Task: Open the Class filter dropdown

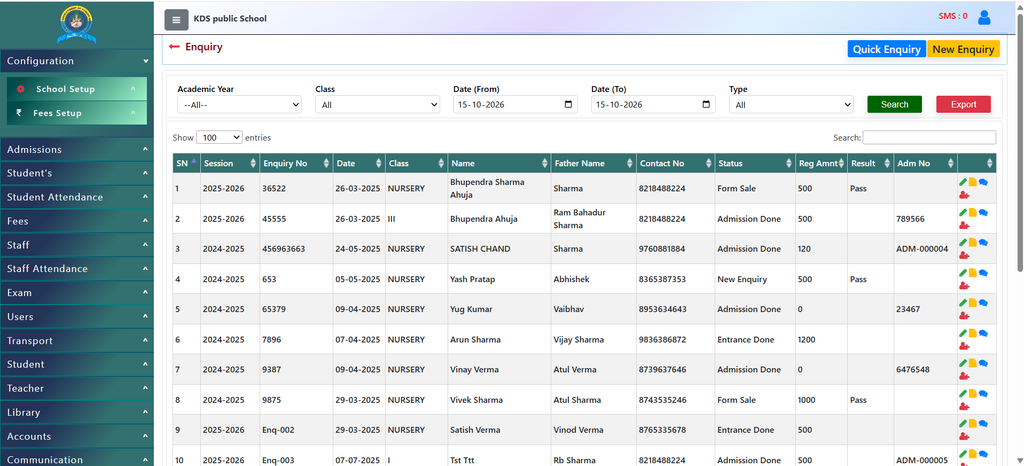Action: coord(377,104)
